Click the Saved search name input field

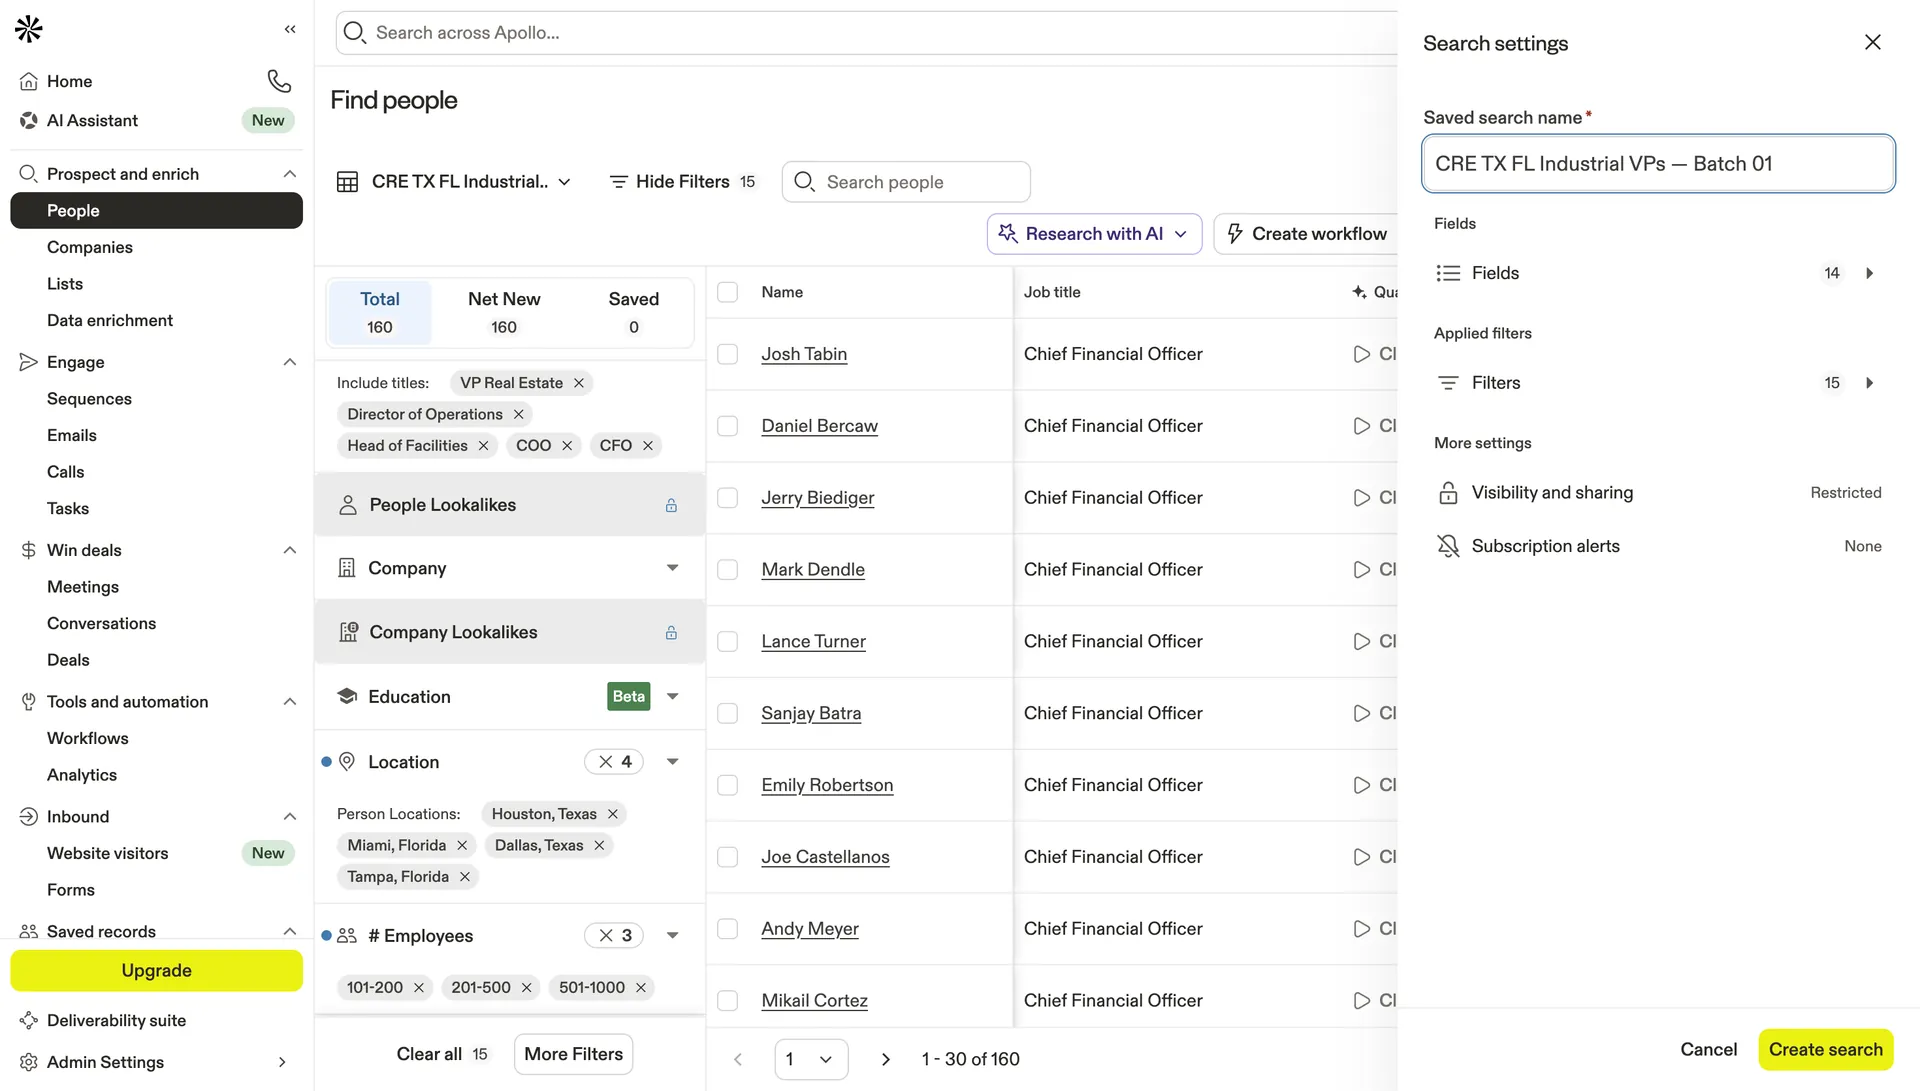(x=1658, y=164)
